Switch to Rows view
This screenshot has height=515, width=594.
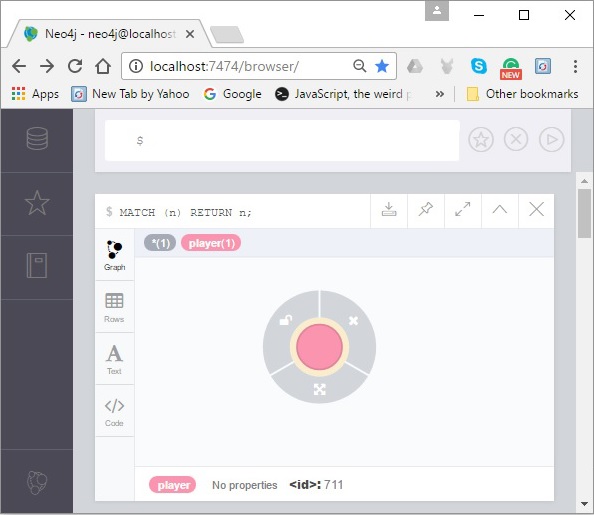click(x=114, y=307)
